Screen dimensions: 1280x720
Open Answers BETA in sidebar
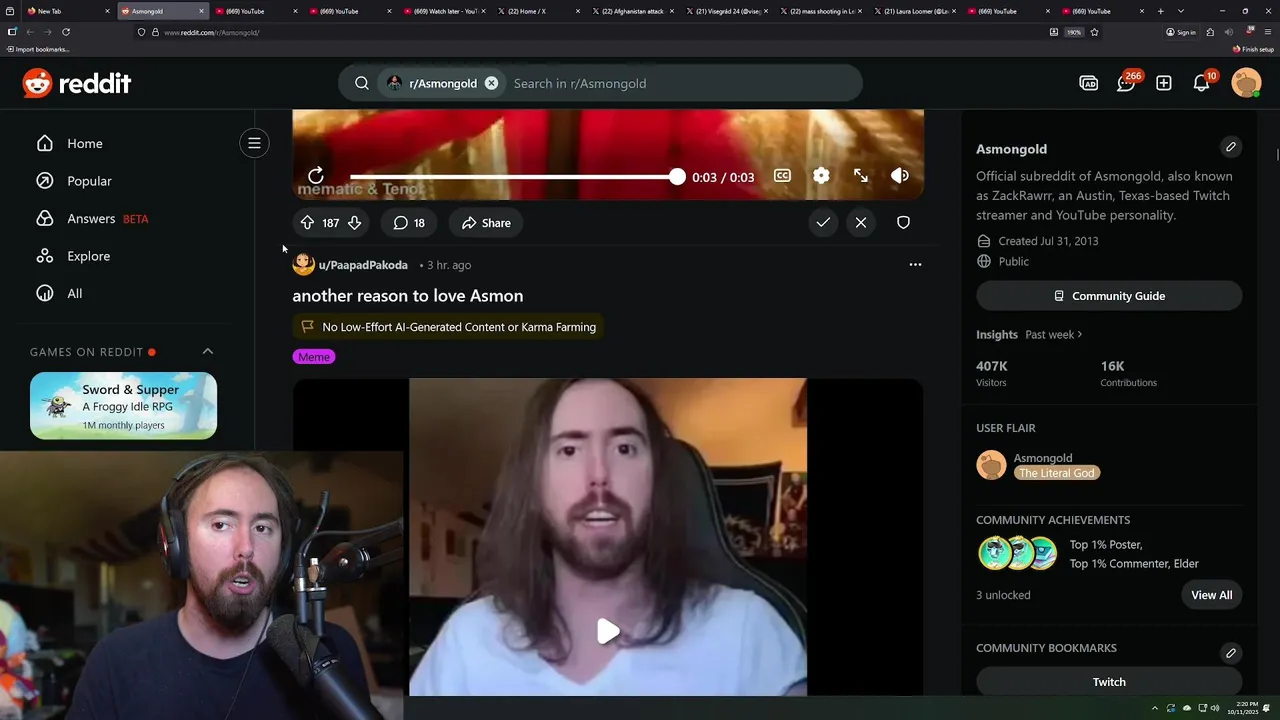92,218
